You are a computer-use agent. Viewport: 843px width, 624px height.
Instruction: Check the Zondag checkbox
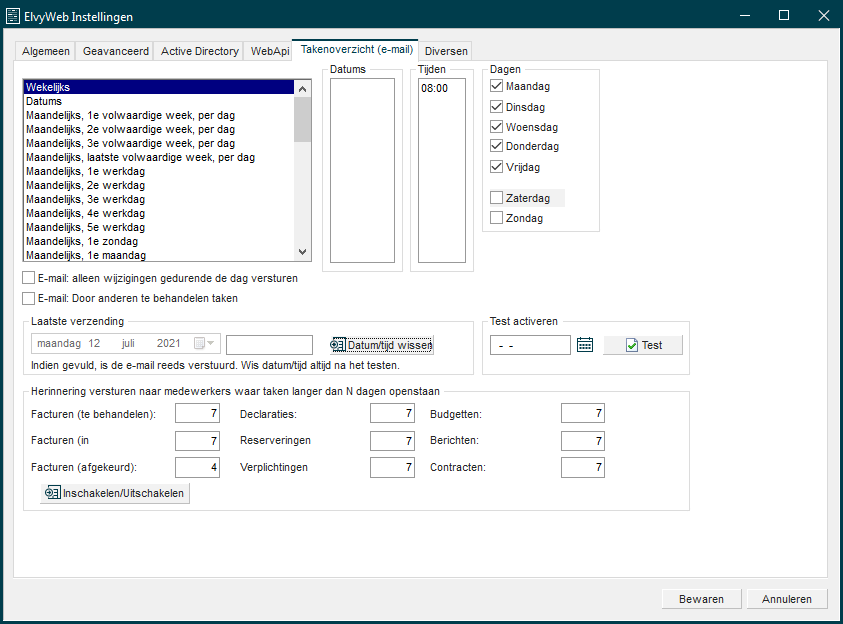496,218
